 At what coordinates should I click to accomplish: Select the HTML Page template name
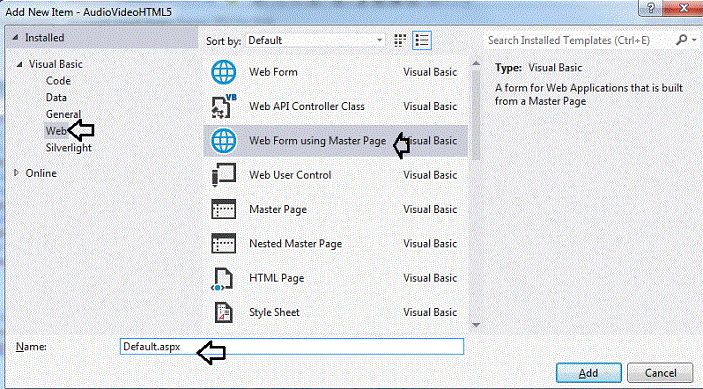click(277, 278)
